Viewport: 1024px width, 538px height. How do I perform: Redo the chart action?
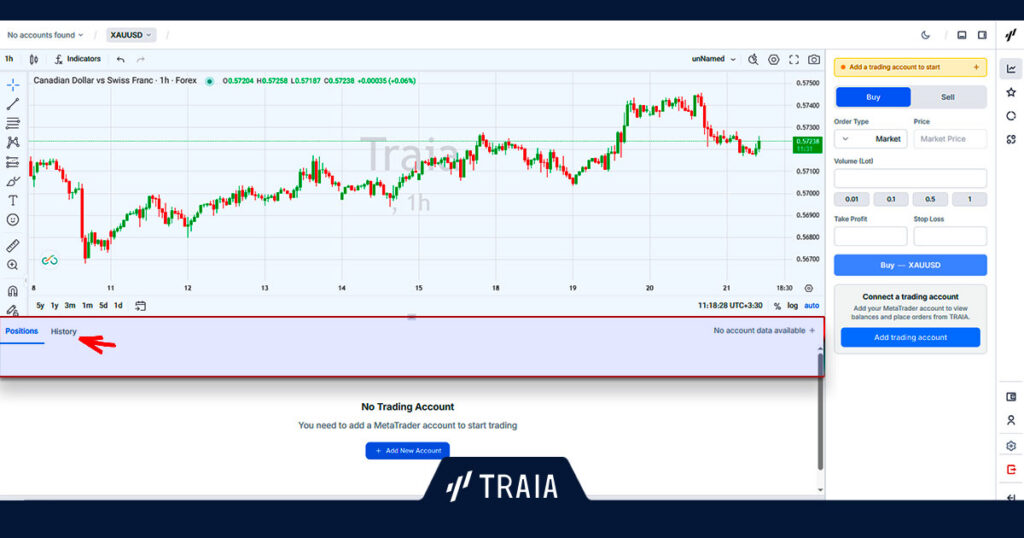pyautogui.click(x=140, y=59)
